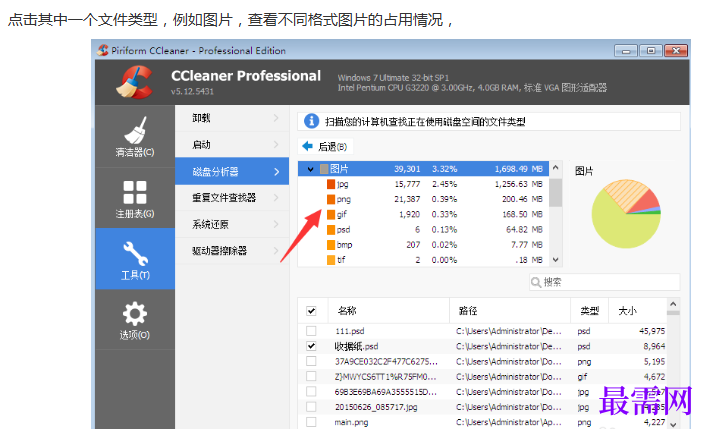
Task: Open the 驱动器擦除器 menu item
Action: pyautogui.click(x=232, y=250)
